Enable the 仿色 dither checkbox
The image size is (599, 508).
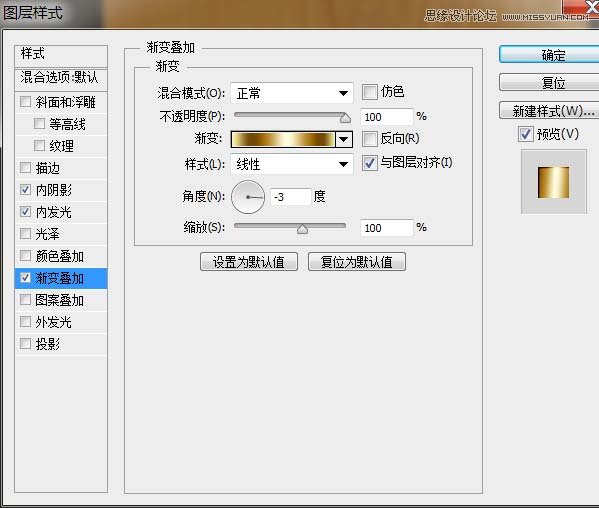[369, 92]
